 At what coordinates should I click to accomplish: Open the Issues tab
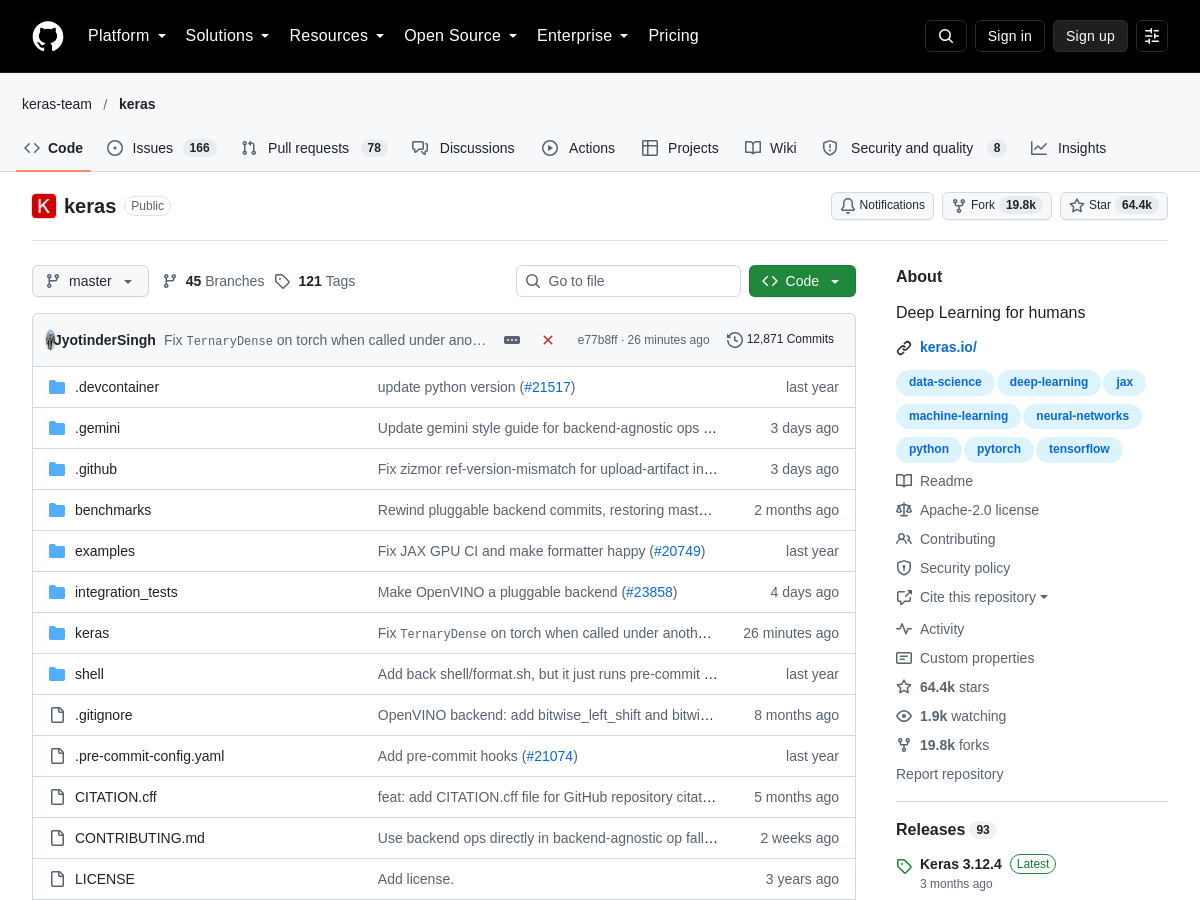click(x=161, y=148)
